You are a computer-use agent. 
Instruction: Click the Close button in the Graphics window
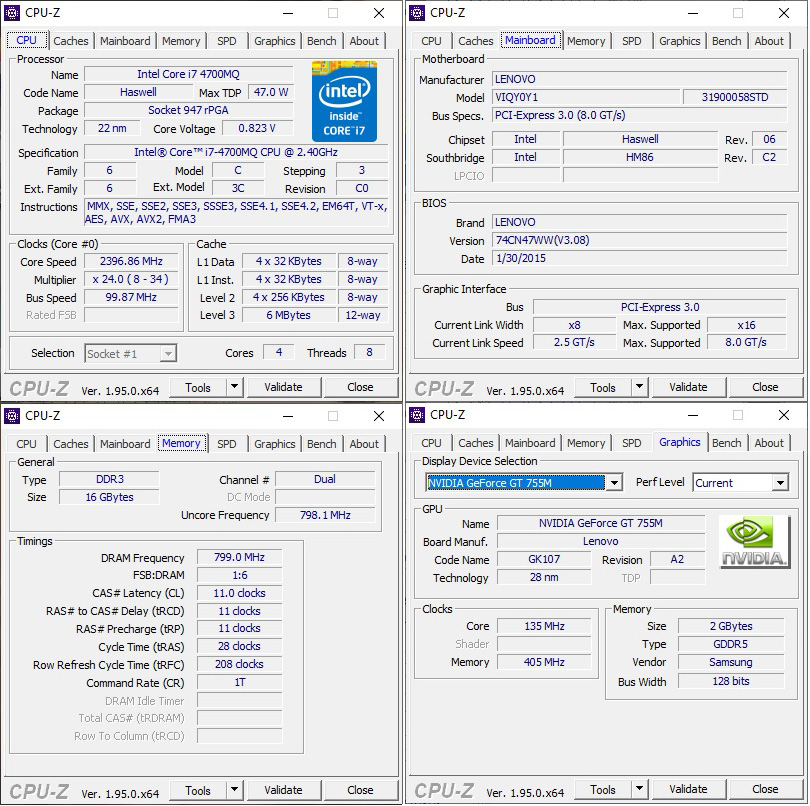click(x=765, y=789)
